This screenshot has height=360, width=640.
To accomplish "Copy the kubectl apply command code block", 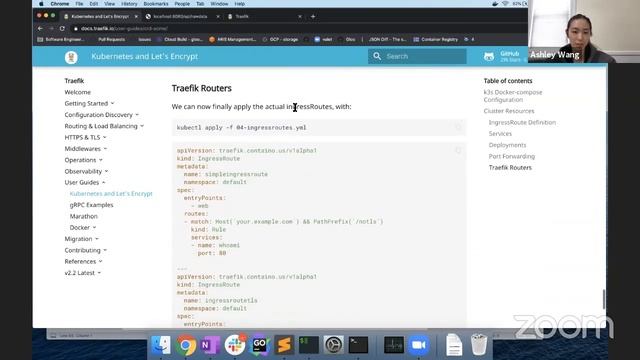I will coord(458,127).
